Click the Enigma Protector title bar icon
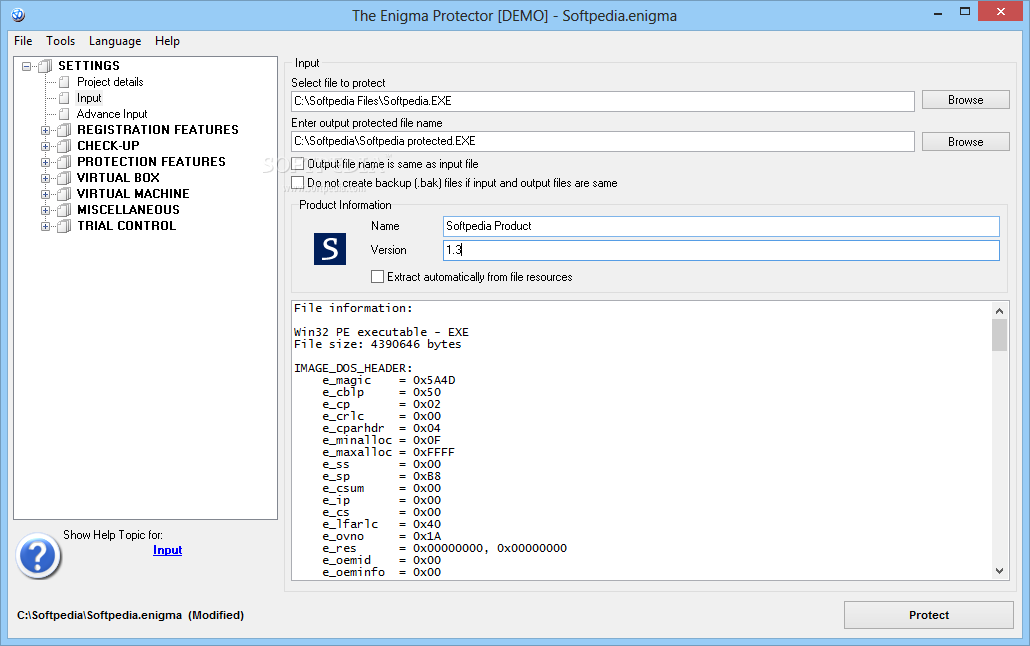The height and width of the screenshot is (646, 1030). pos(18,14)
